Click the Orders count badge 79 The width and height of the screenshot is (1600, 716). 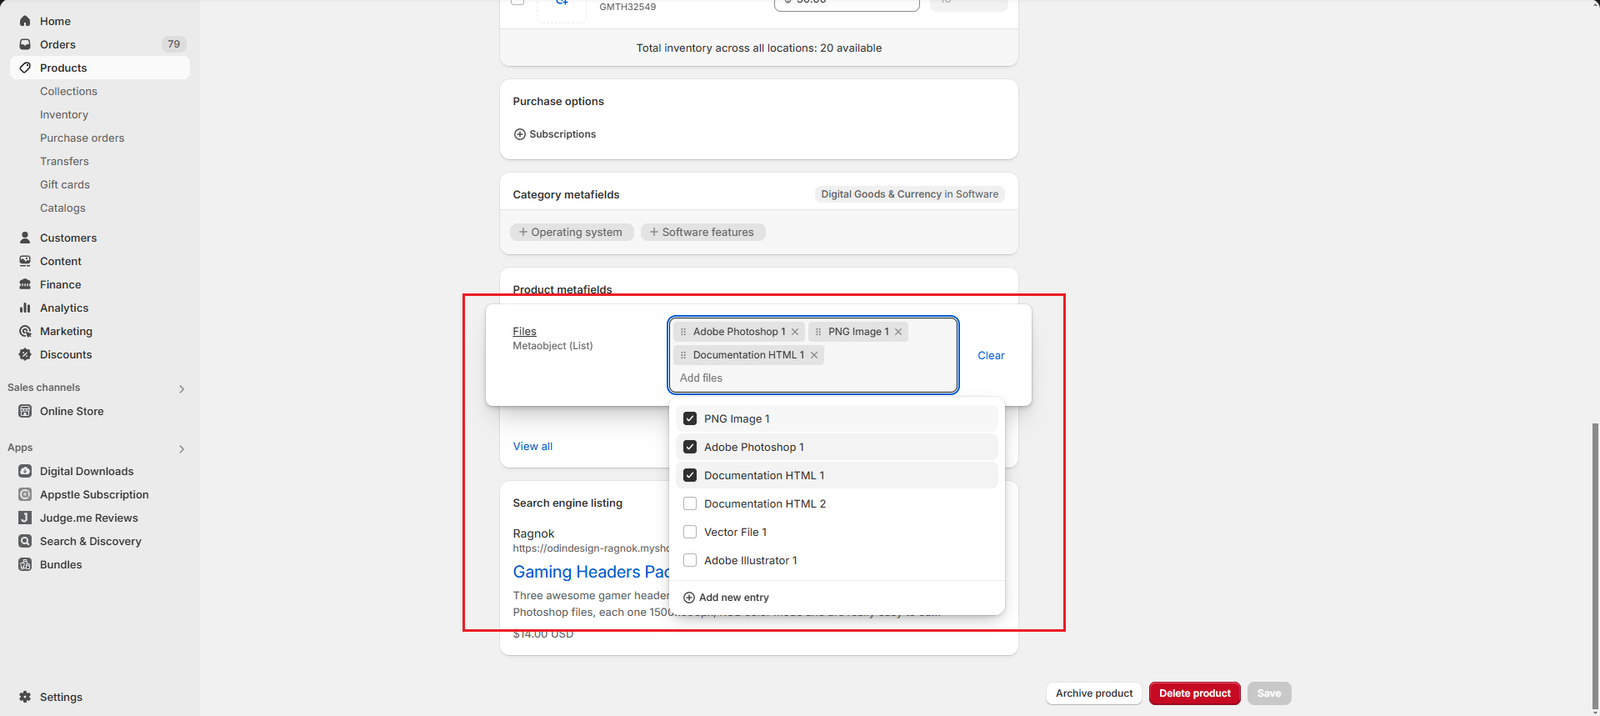point(174,44)
